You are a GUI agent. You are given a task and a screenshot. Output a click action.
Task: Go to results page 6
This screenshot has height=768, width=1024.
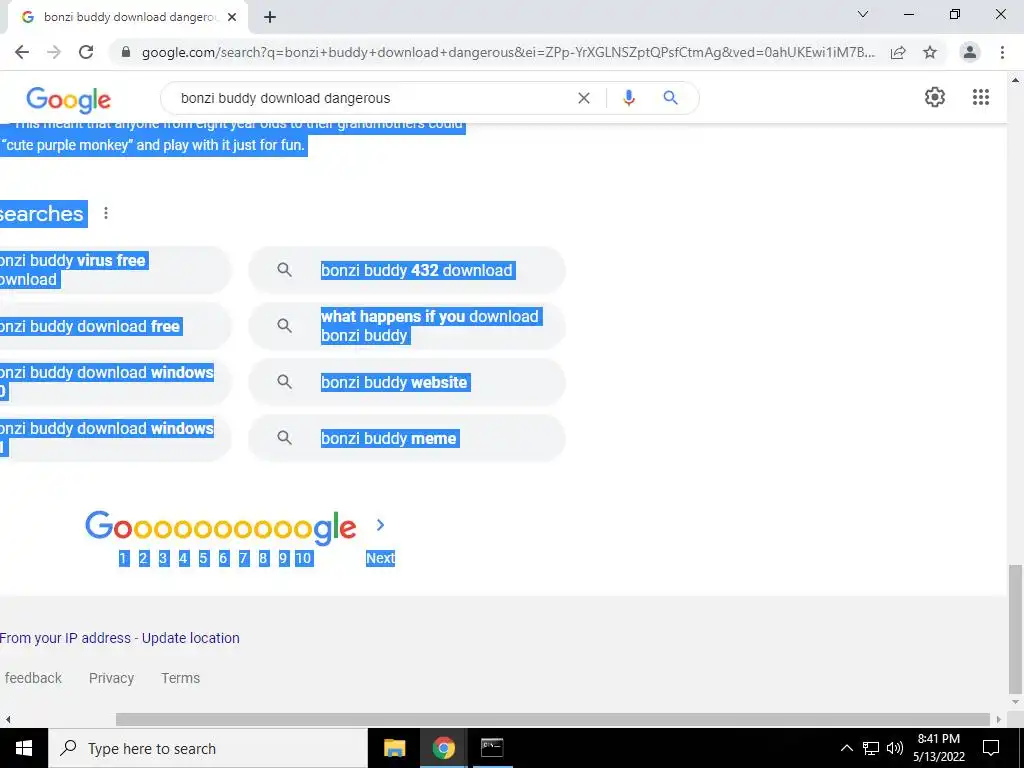(x=223, y=558)
